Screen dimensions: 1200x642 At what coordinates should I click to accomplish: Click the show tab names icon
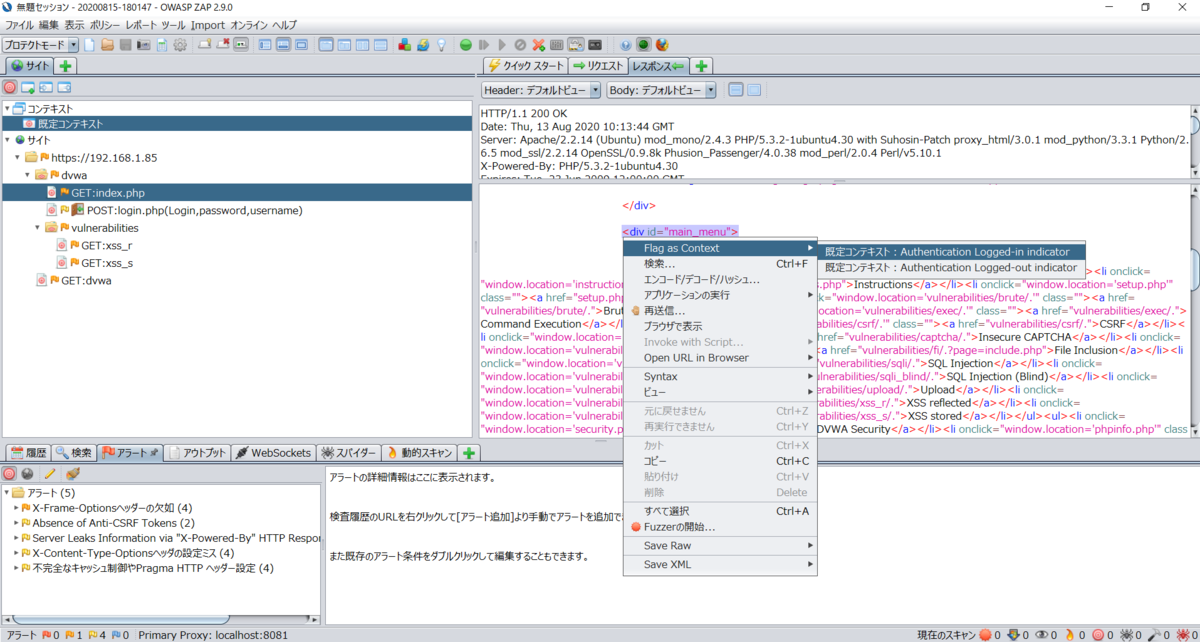point(241,45)
